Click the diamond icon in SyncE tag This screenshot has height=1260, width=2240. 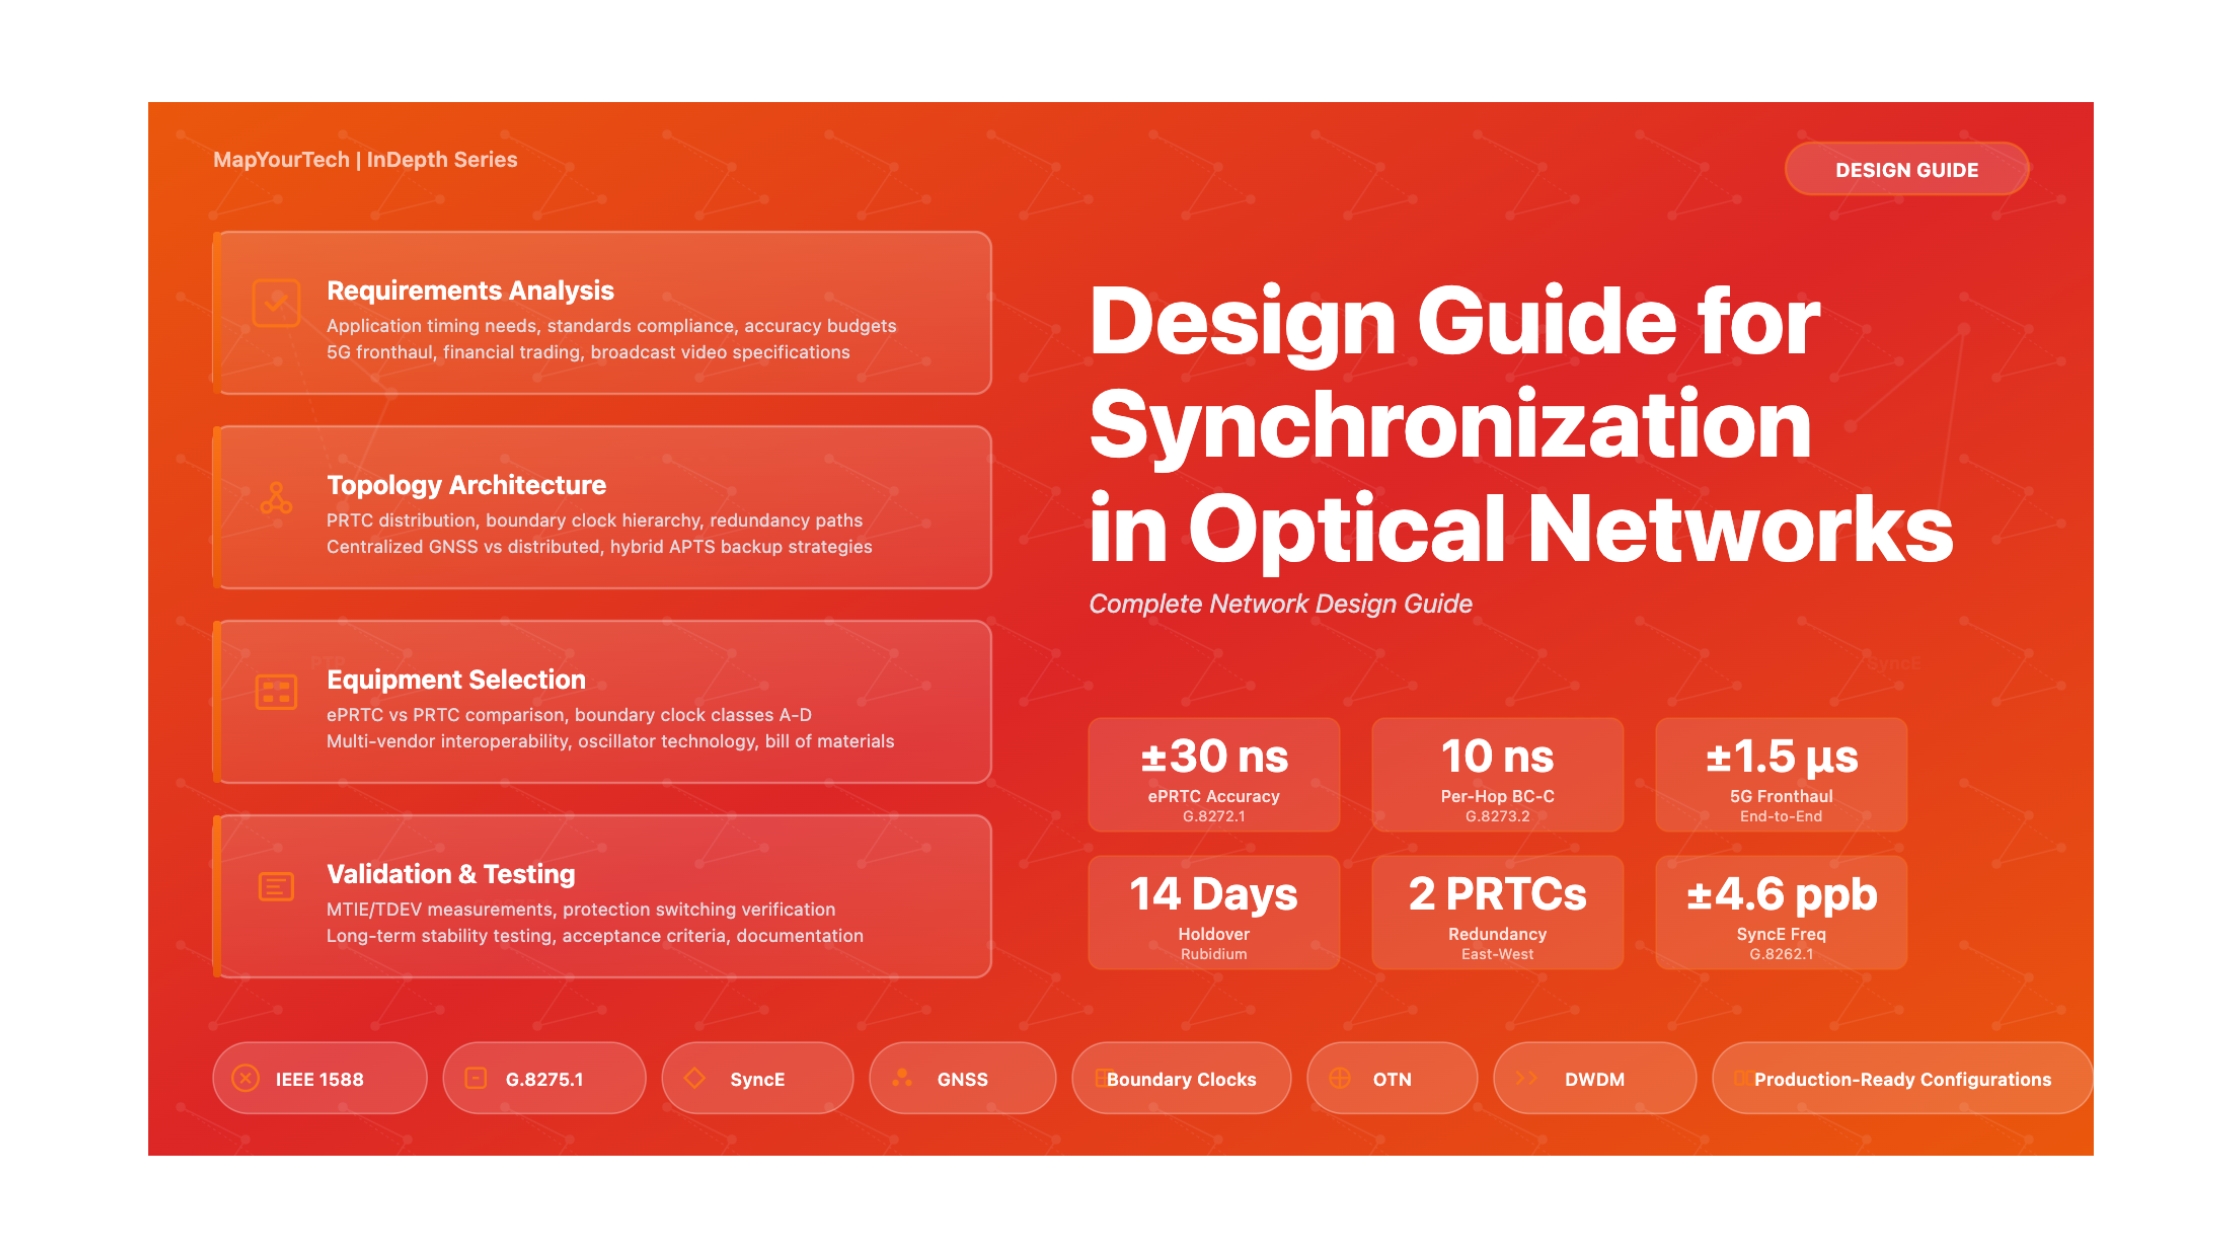click(695, 1079)
